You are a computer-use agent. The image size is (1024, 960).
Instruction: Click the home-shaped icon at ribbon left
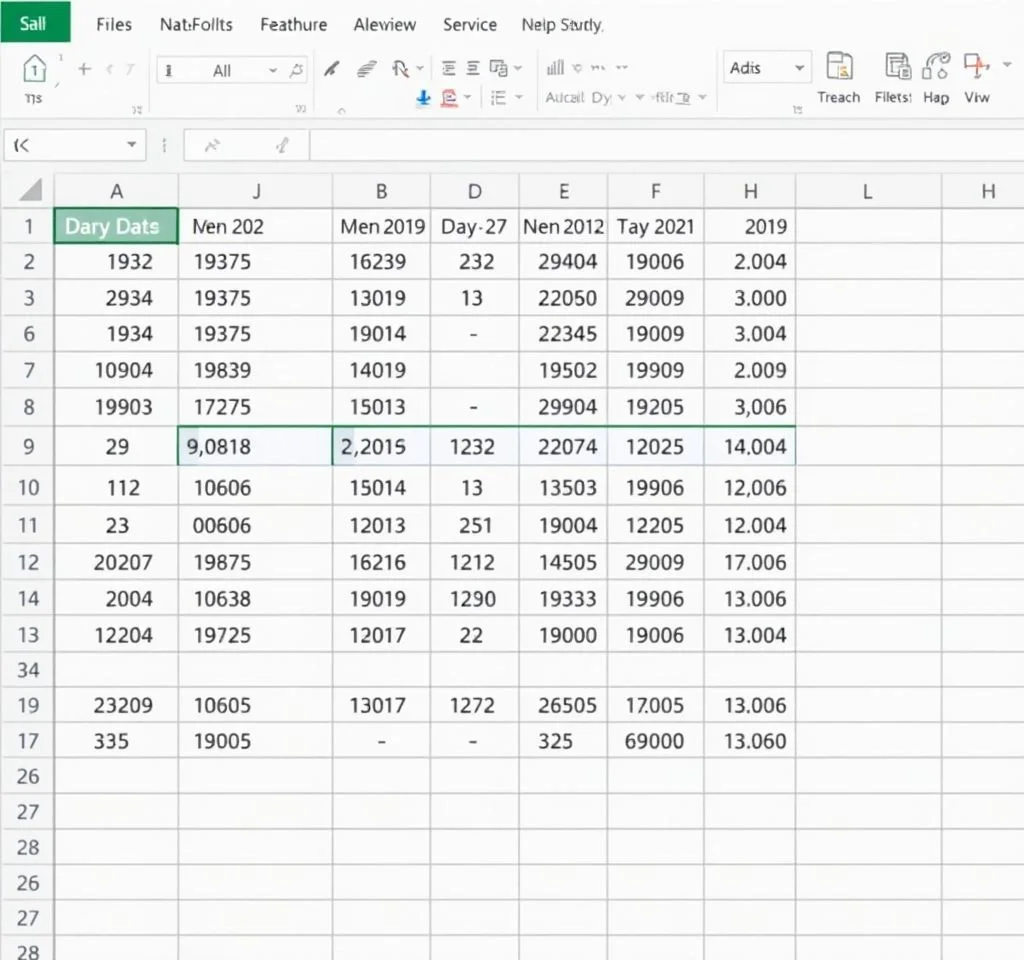pos(34,70)
